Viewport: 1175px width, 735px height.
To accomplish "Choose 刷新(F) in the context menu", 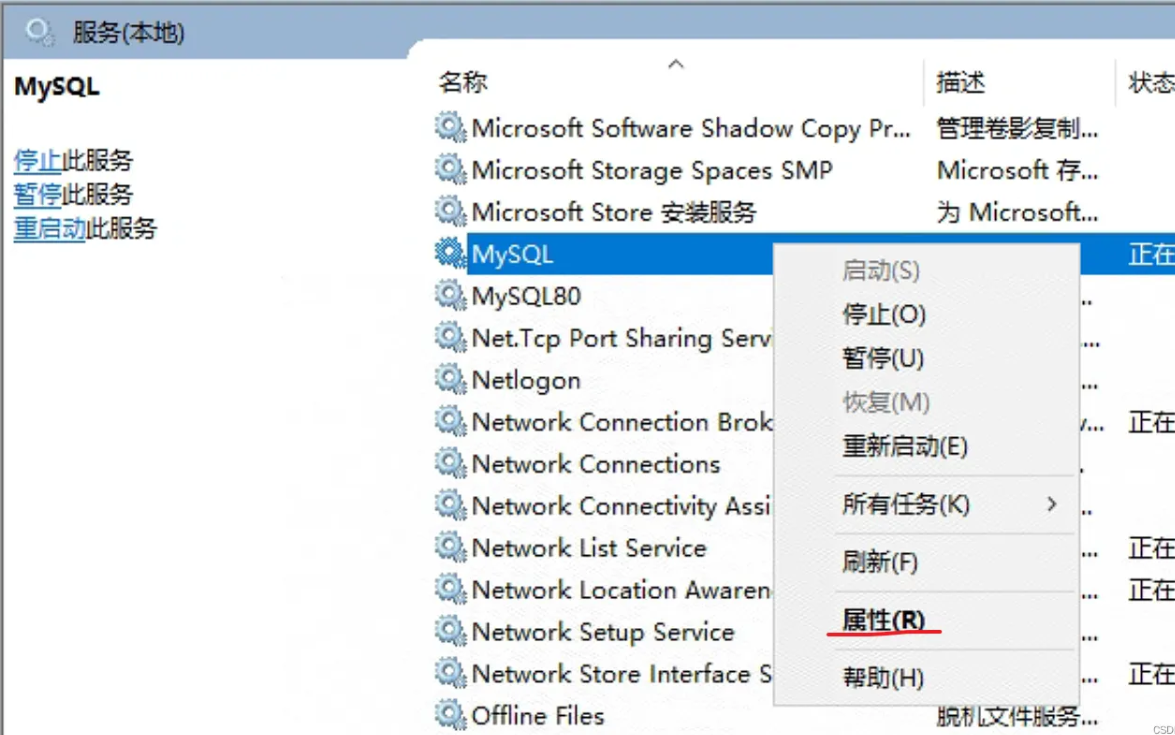I will coord(880,562).
